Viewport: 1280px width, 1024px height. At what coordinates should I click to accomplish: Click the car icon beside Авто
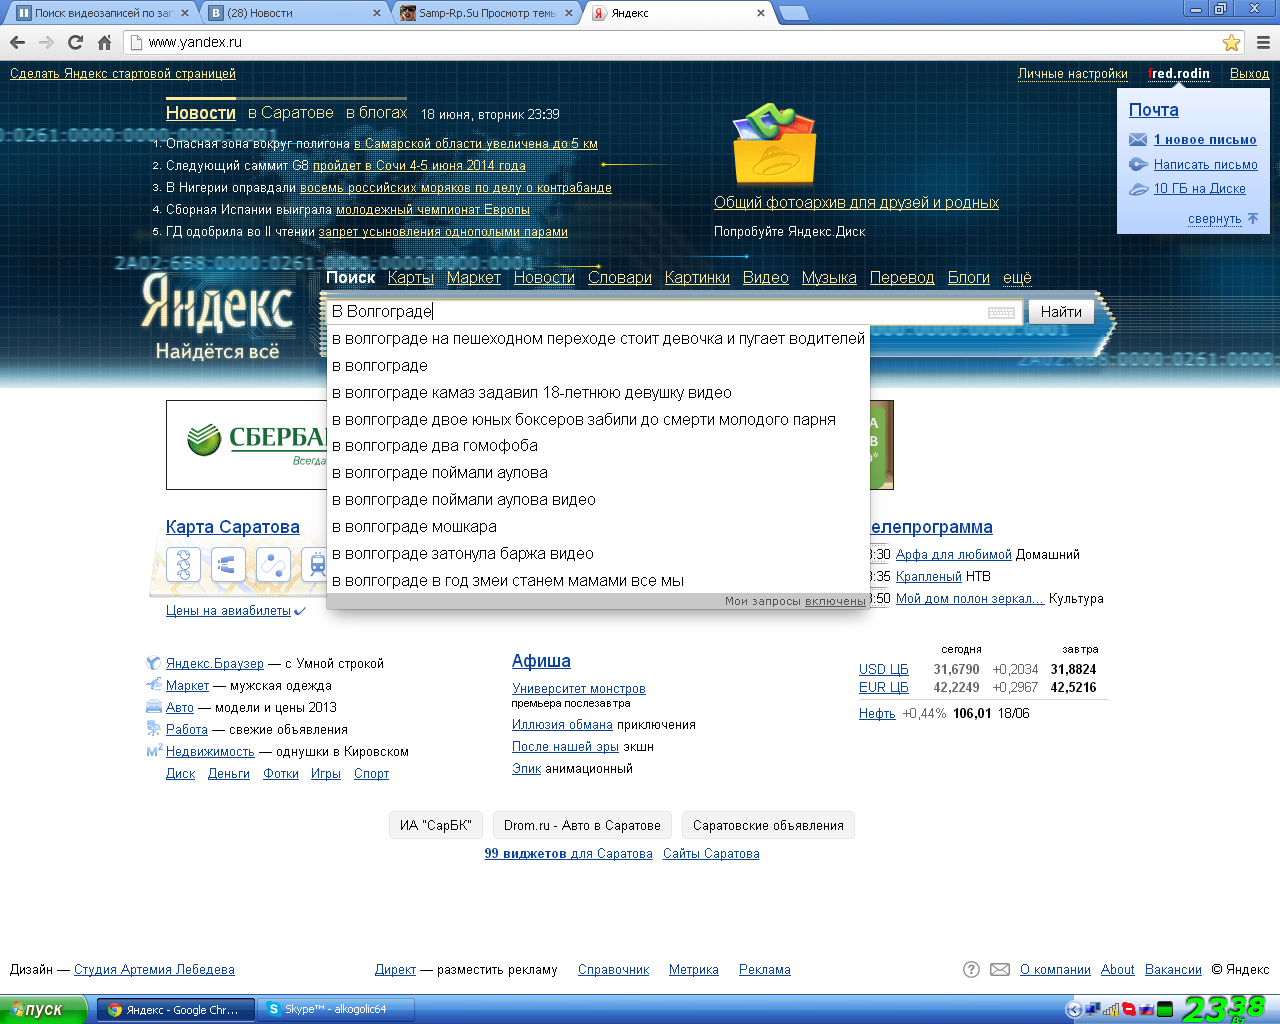[x=153, y=707]
